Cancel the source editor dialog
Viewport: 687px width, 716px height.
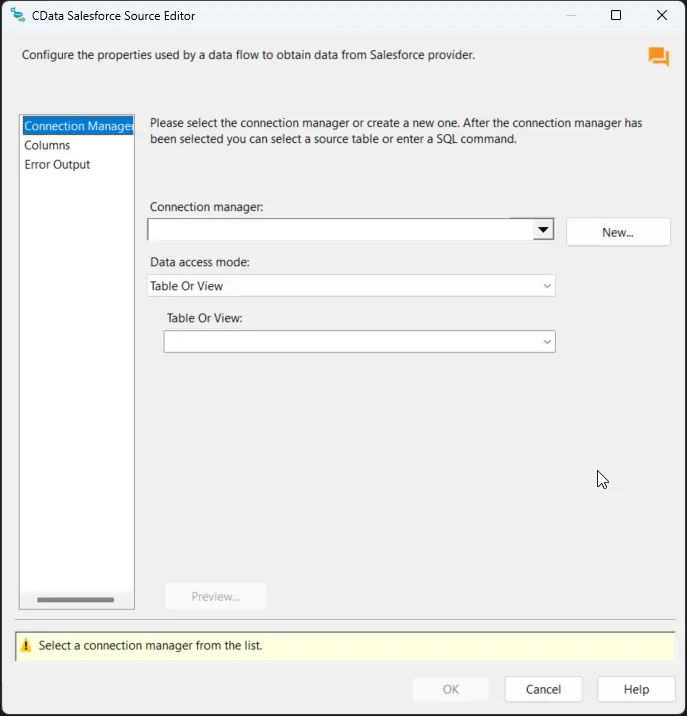(x=543, y=689)
